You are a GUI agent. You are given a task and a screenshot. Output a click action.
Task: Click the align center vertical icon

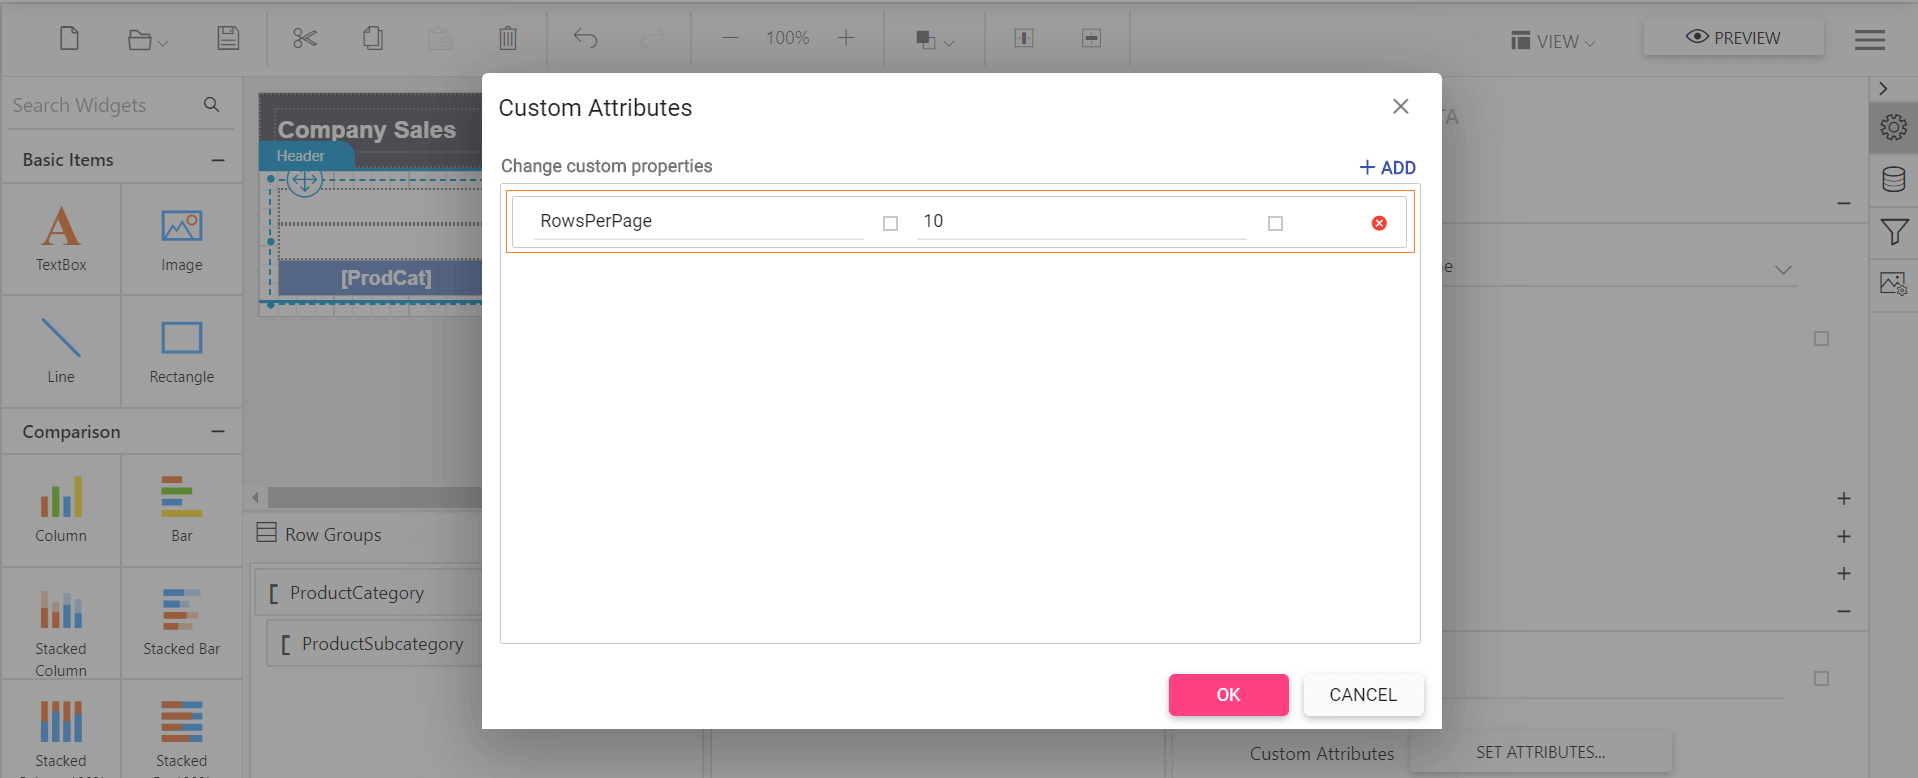pyautogui.click(x=1024, y=38)
